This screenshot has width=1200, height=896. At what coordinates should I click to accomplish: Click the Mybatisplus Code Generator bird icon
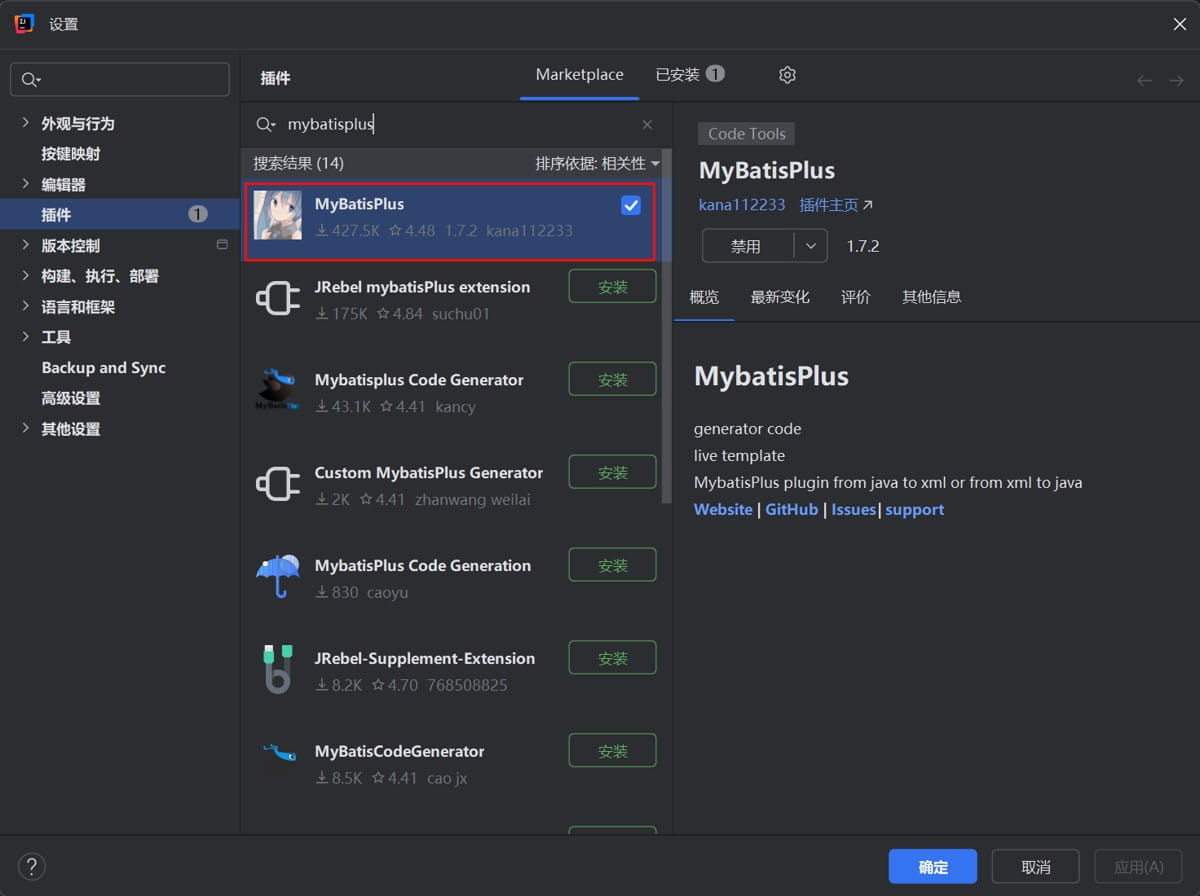point(278,391)
